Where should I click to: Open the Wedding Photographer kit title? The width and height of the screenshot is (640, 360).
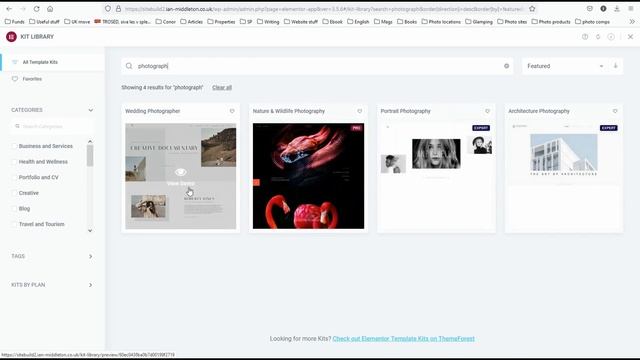(152, 111)
